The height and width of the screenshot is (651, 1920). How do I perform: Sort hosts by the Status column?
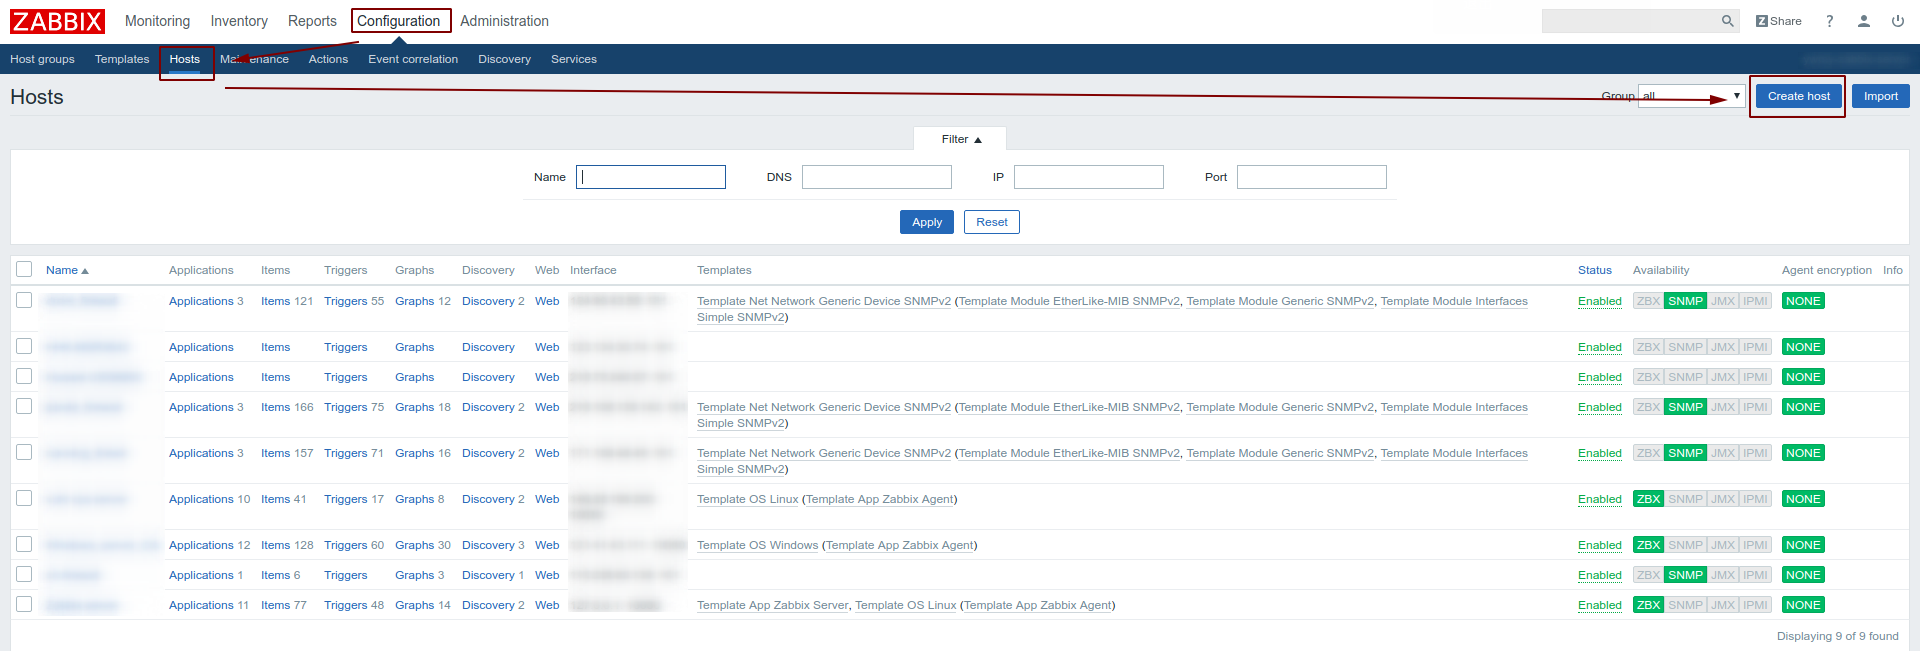click(1595, 270)
